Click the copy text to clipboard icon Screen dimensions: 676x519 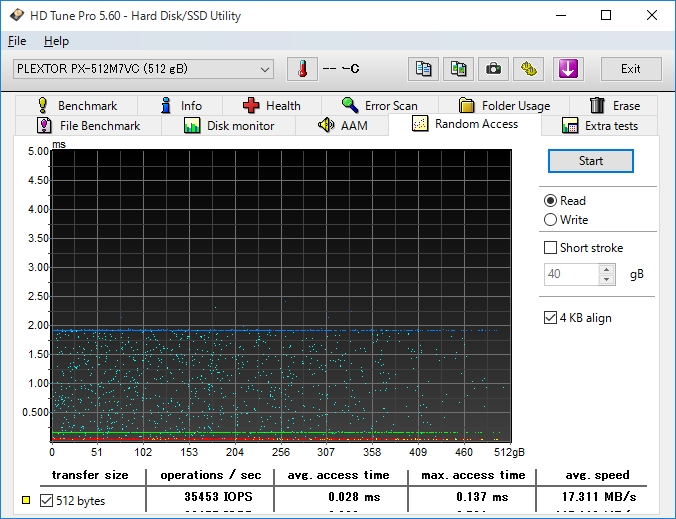point(424,69)
